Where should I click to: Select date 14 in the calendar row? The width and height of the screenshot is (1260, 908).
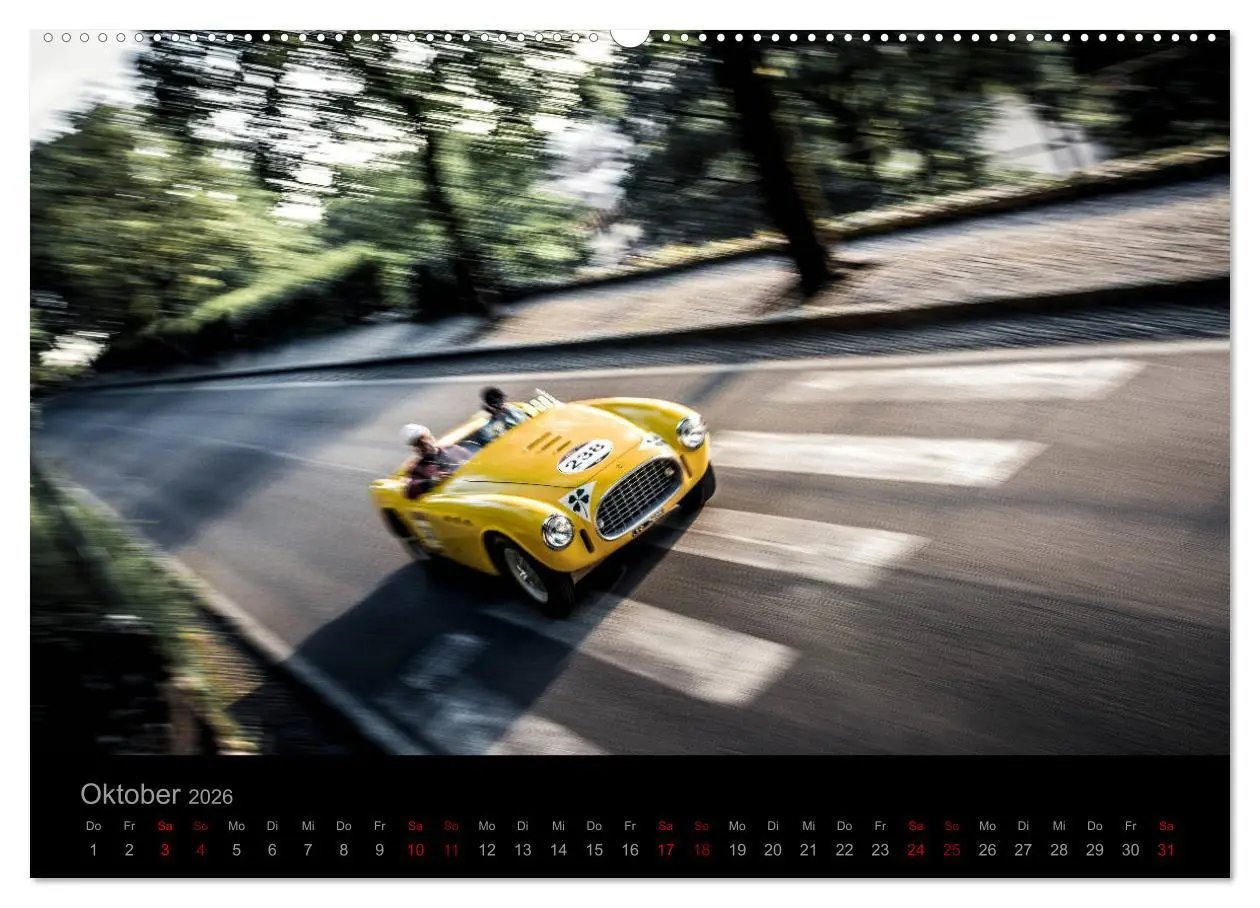[x=558, y=850]
